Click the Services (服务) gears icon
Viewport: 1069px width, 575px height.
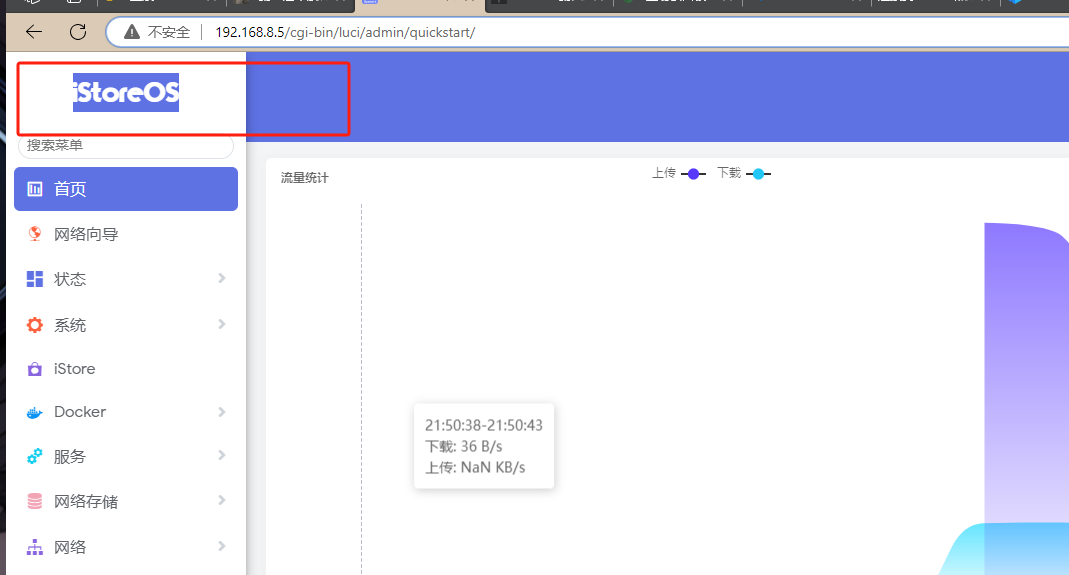[35, 456]
